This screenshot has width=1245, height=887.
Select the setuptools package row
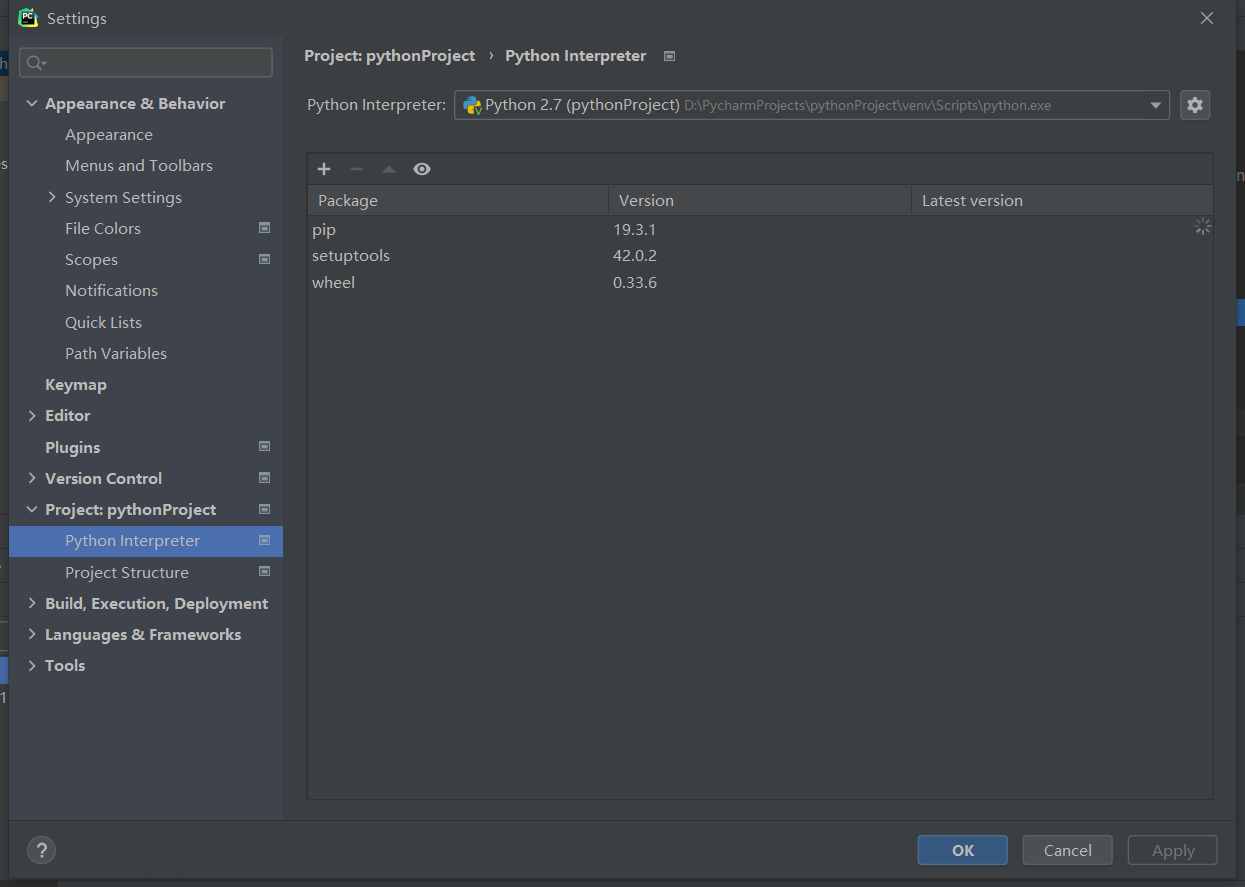coord(760,256)
